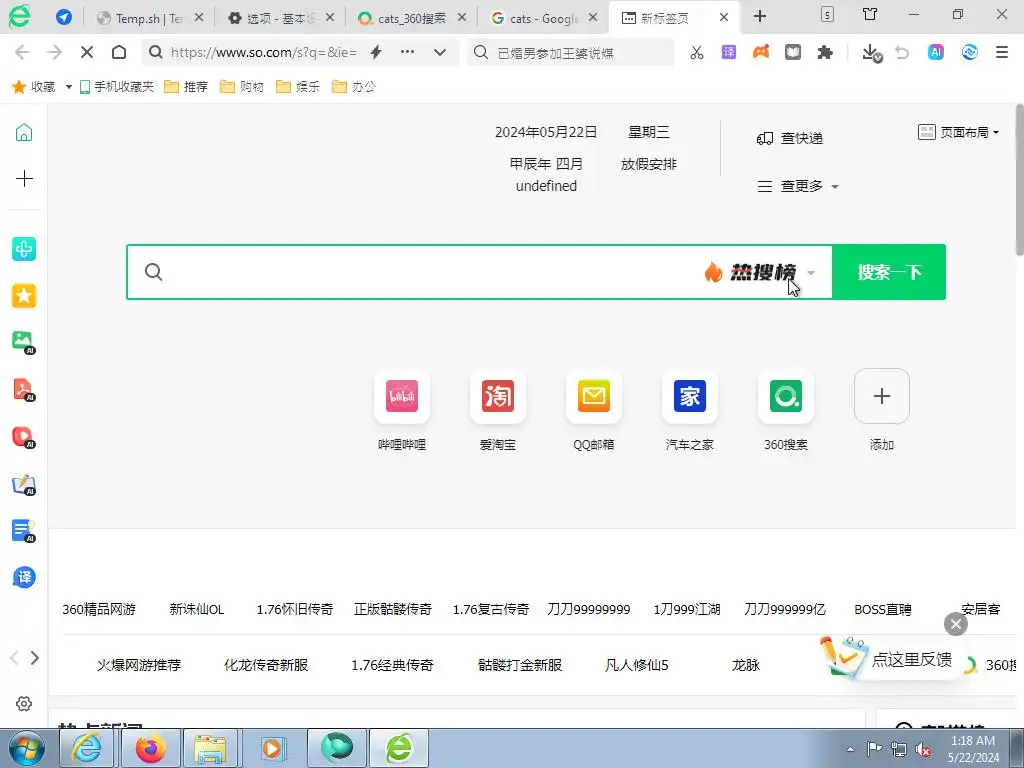The height and width of the screenshot is (768, 1024).
Task: Open the 凡人修仙5 link
Action: coord(637,665)
